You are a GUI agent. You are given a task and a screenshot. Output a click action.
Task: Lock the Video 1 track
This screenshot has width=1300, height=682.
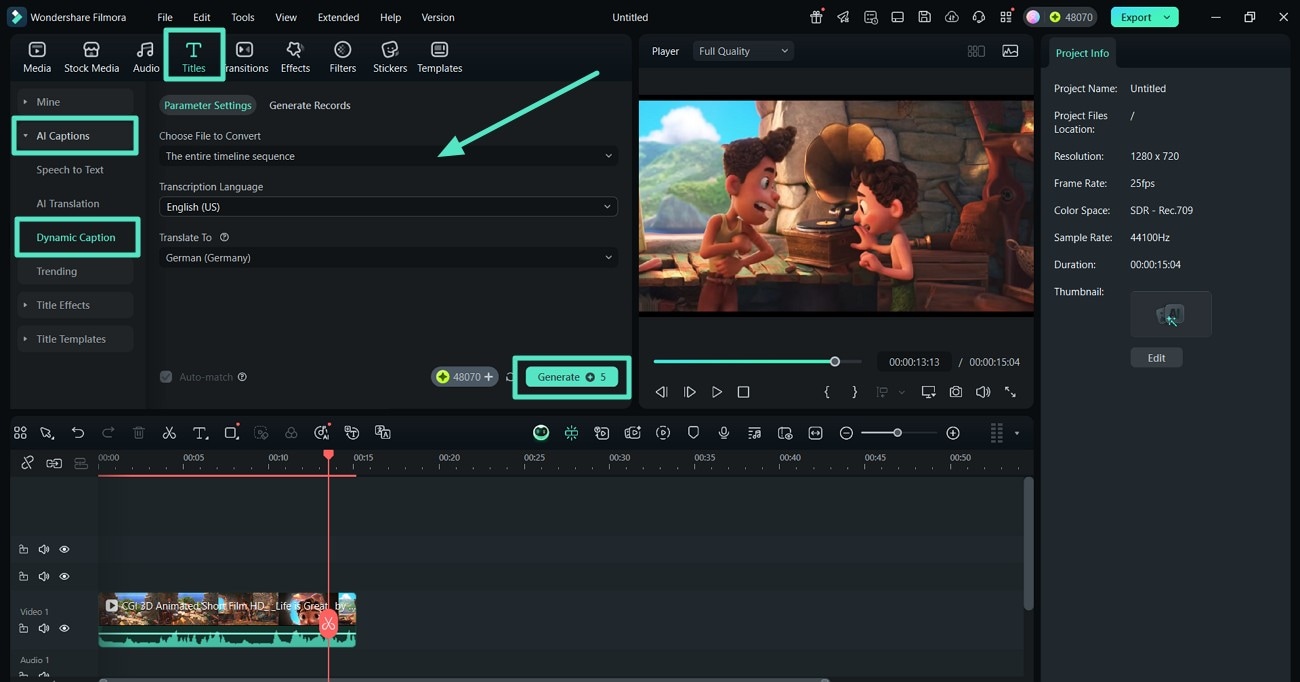click(24, 628)
